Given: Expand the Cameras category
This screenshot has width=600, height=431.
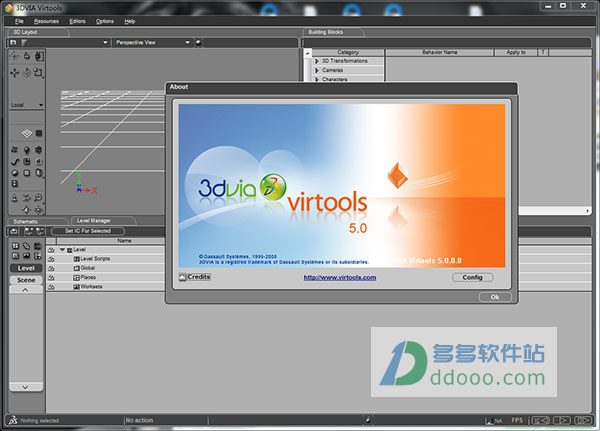Looking at the screenshot, I should (317, 70).
